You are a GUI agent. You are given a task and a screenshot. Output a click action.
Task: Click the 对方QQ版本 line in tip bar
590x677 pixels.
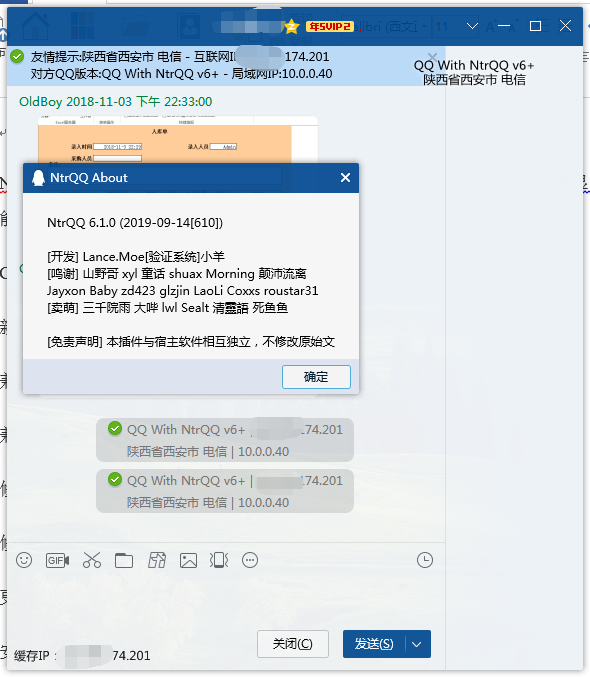[x=181, y=74]
